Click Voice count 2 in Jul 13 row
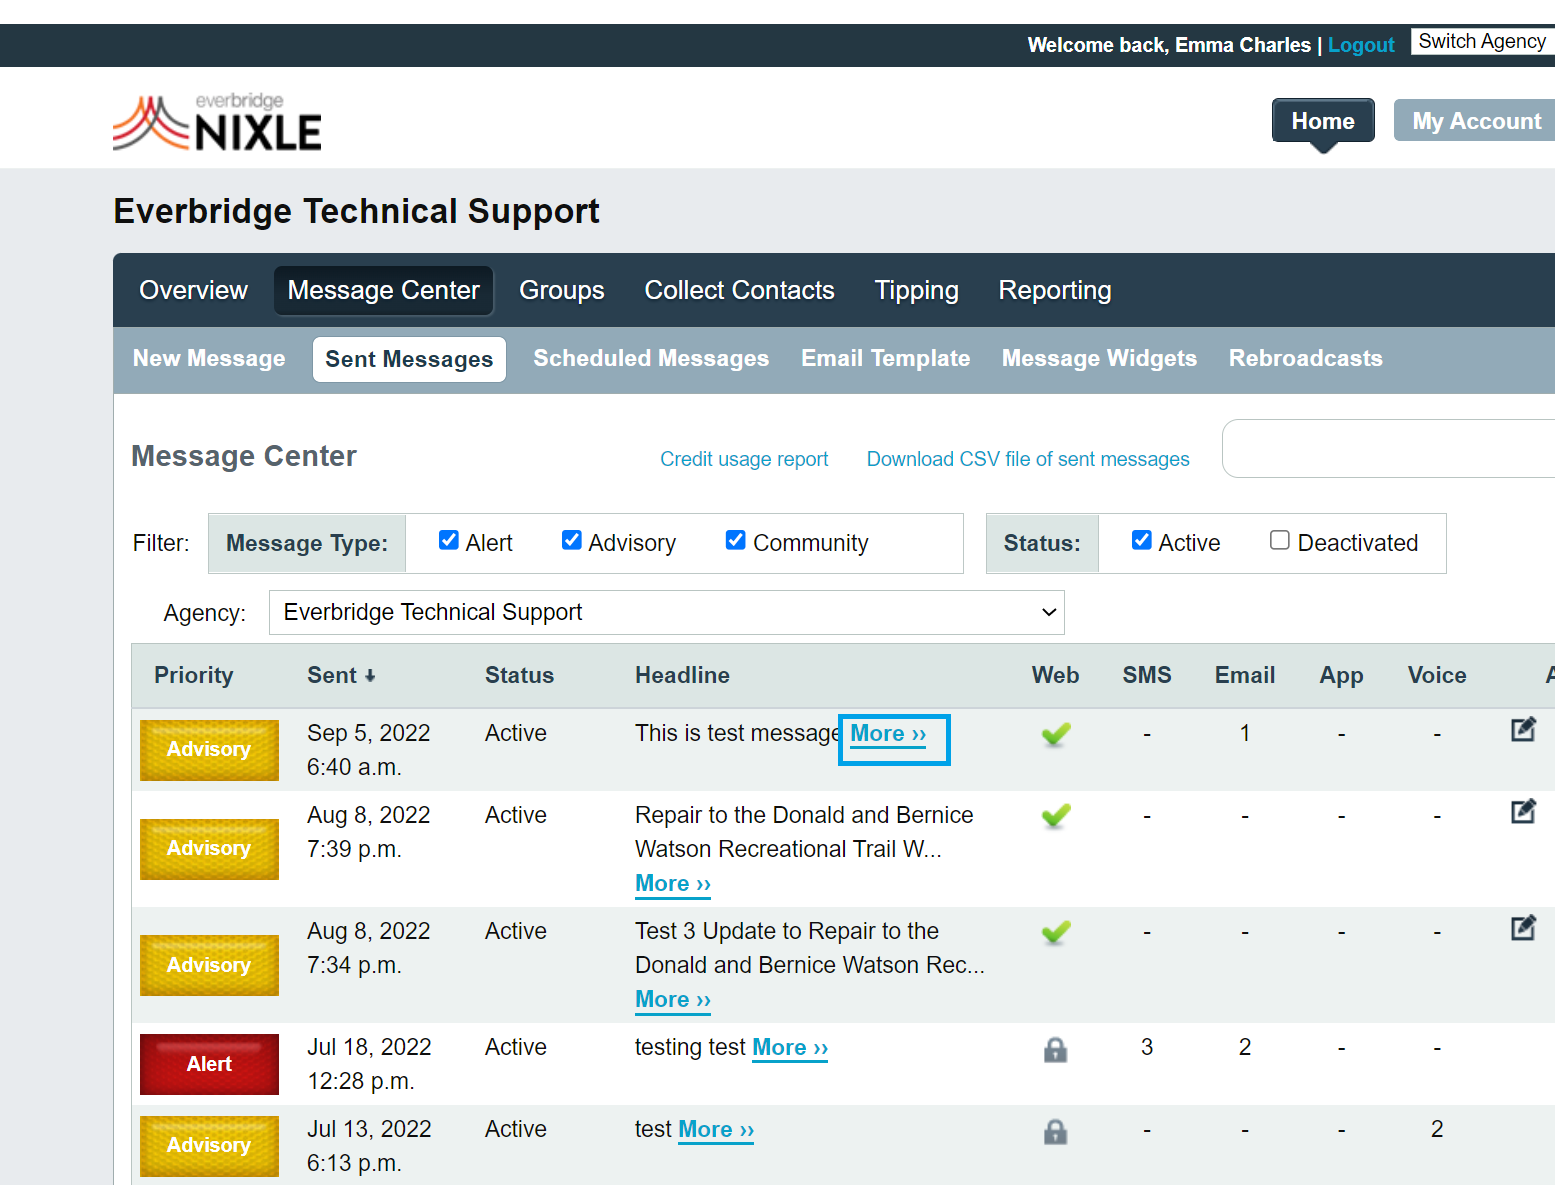Image resolution: width=1555 pixels, height=1185 pixels. [x=1437, y=1129]
